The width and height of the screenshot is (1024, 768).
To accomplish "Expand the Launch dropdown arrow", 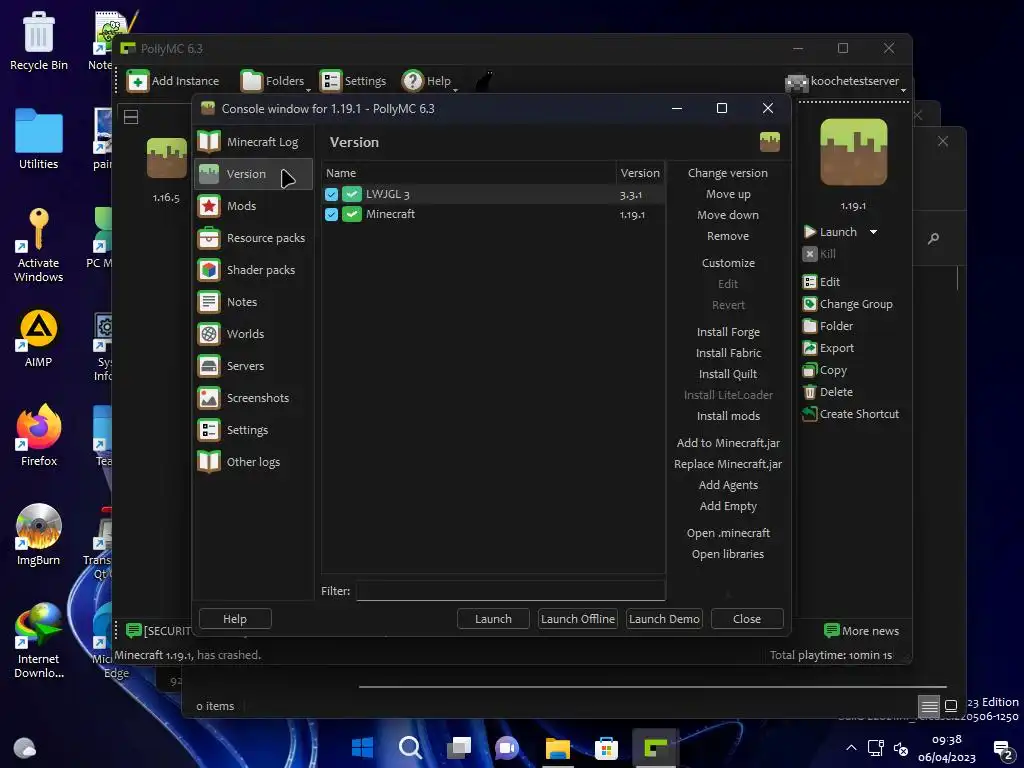I will point(873,232).
